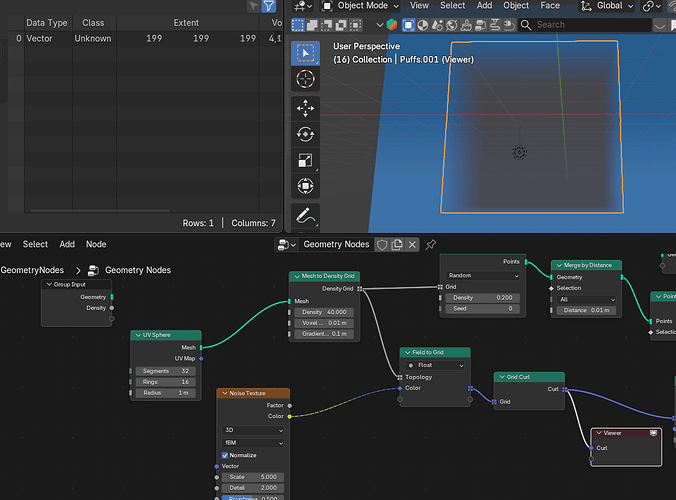Adjust the Density 40.000 field
The width and height of the screenshot is (676, 500).
click(324, 312)
